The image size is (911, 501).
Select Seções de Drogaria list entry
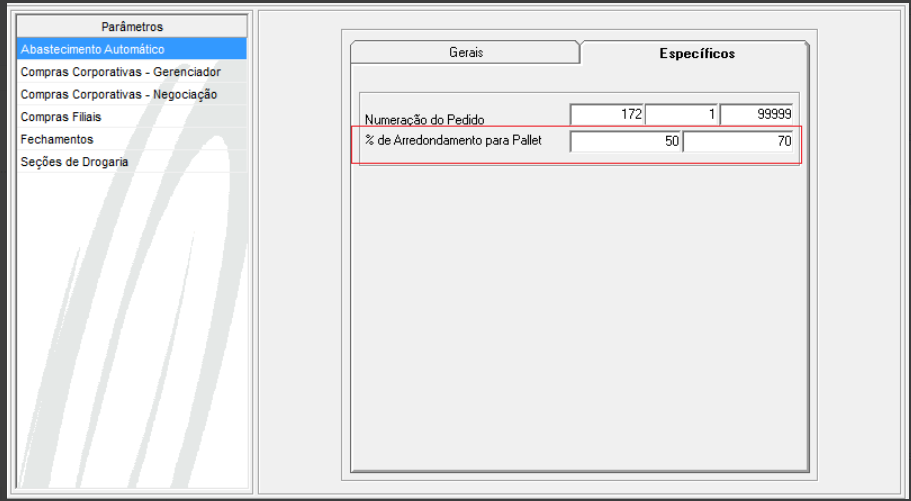tap(132, 162)
